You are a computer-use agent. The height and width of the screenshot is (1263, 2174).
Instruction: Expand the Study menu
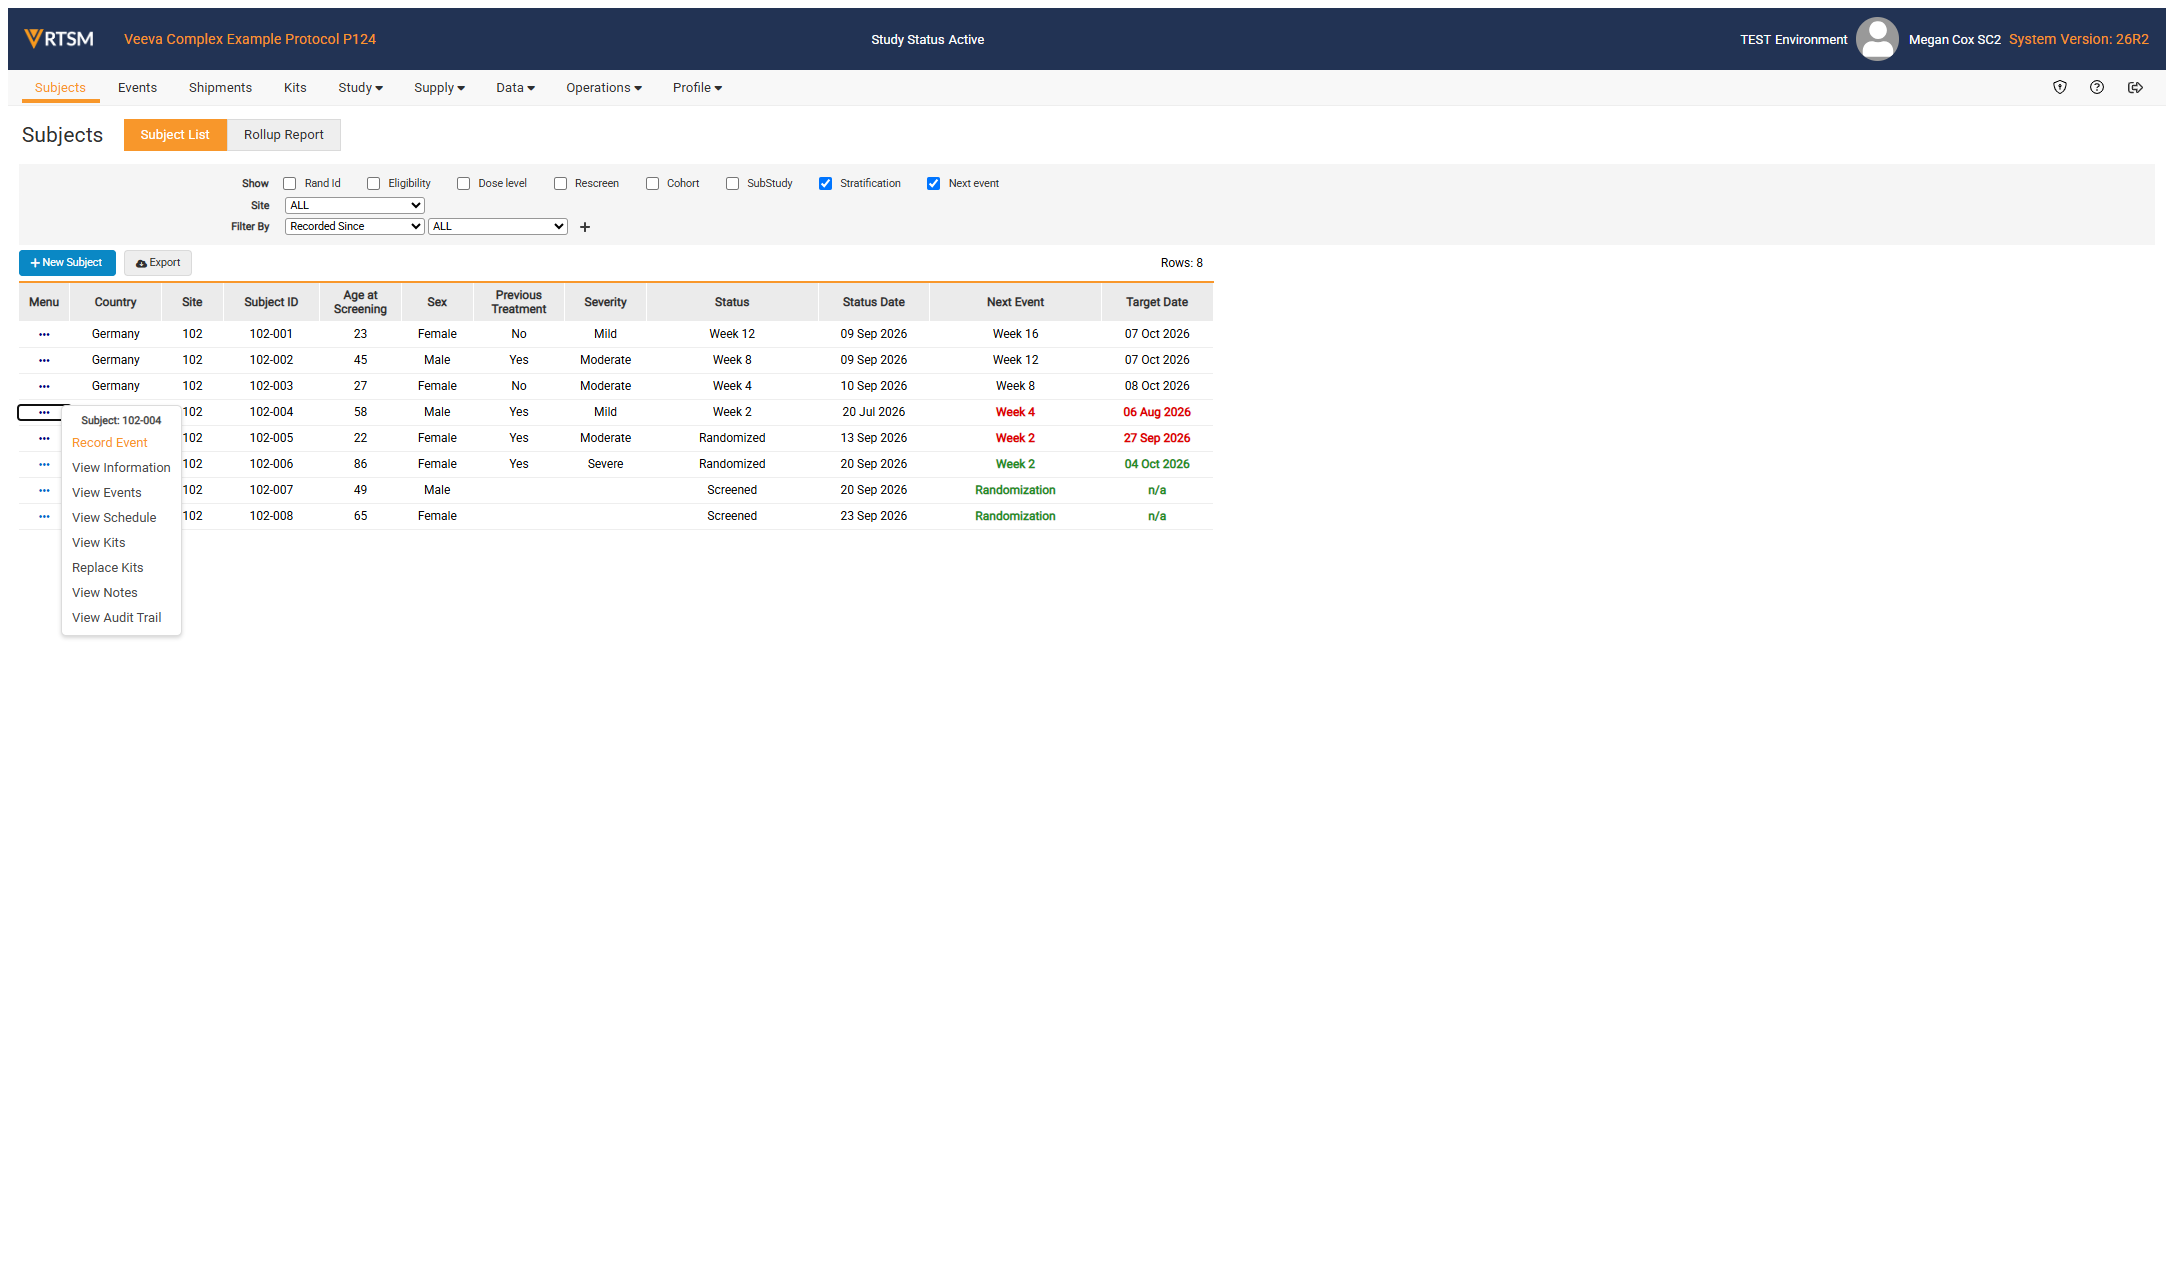[360, 88]
